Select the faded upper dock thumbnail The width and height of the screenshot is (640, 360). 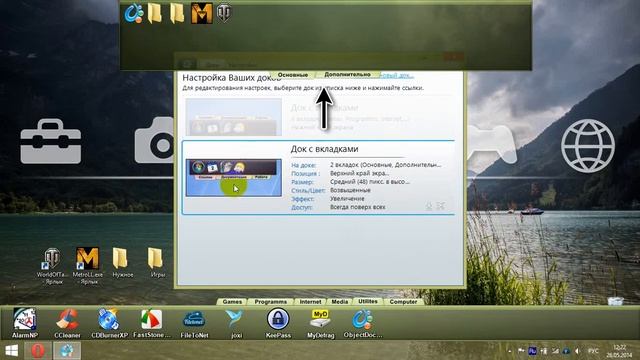[233, 117]
